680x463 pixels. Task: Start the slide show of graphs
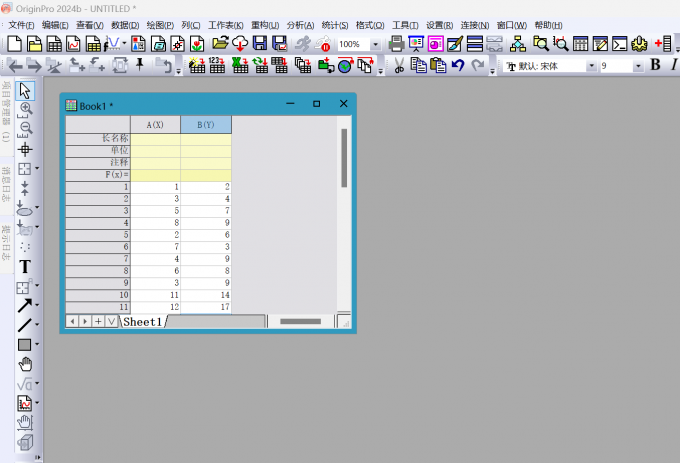point(416,44)
